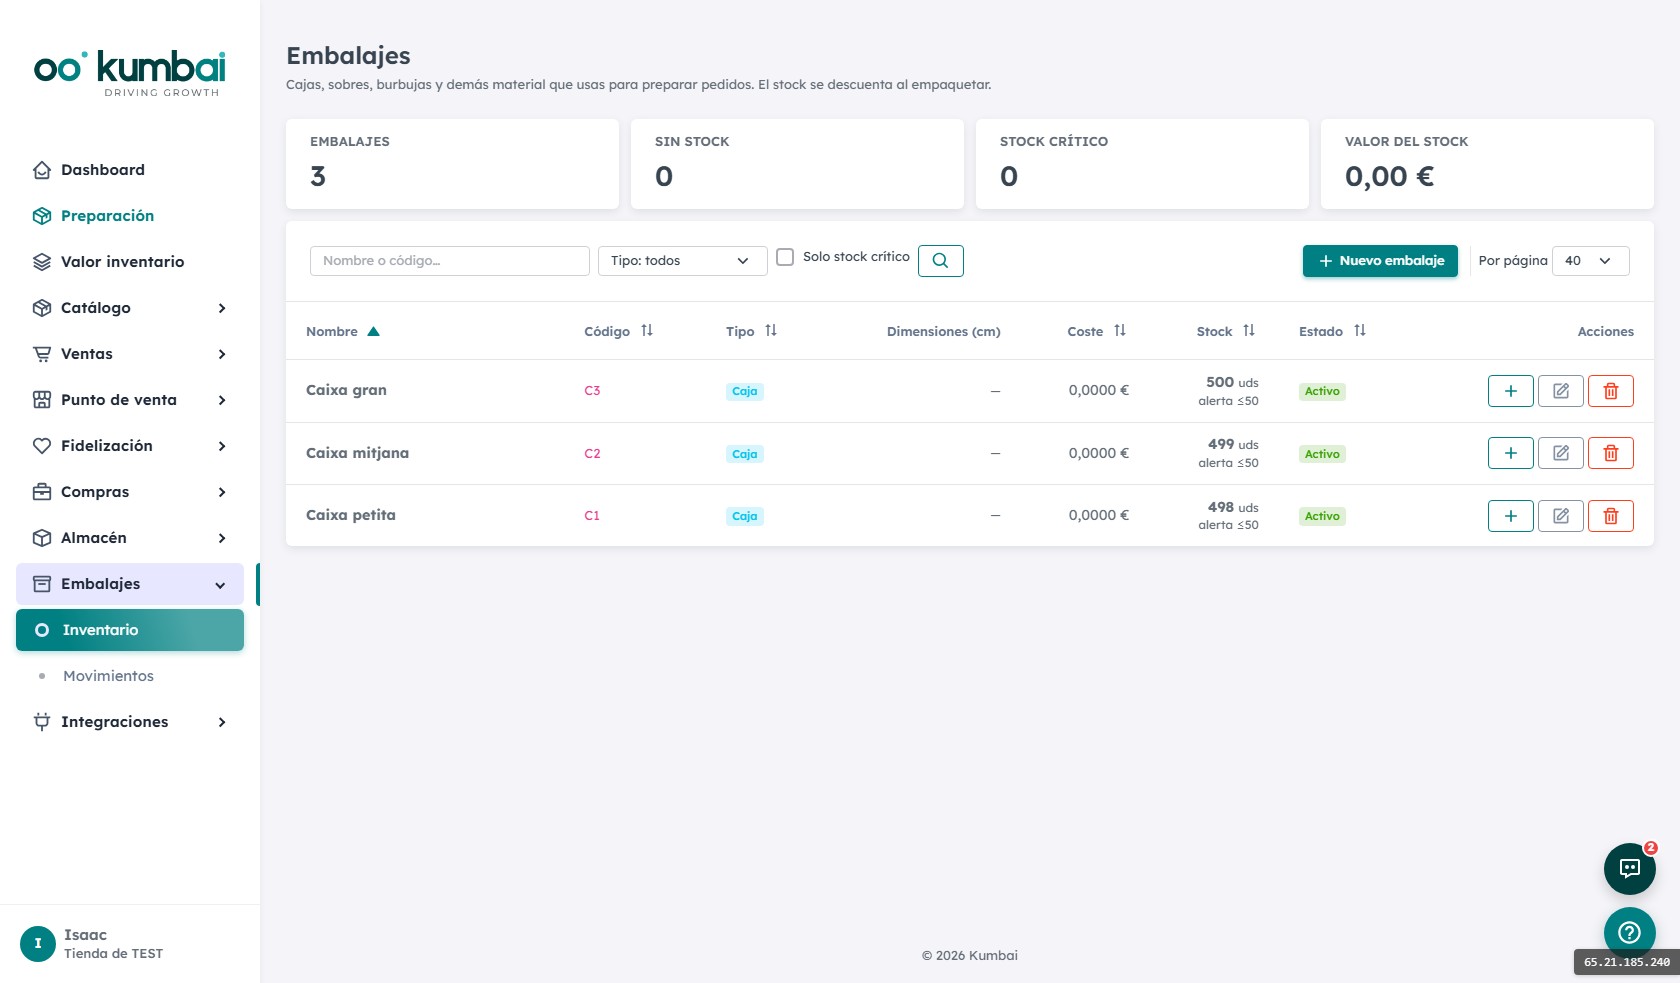Delete Caixa petita with trash icon
This screenshot has height=983, width=1680.
point(1610,516)
